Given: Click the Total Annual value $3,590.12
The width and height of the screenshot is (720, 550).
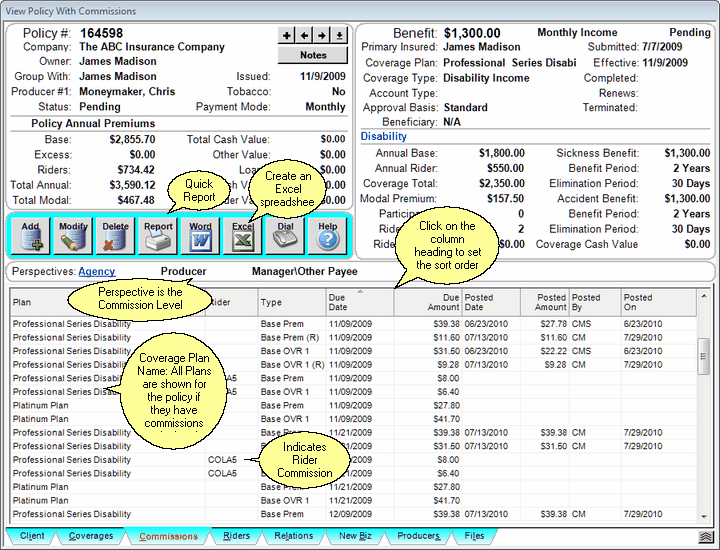Looking at the screenshot, I should [132, 185].
